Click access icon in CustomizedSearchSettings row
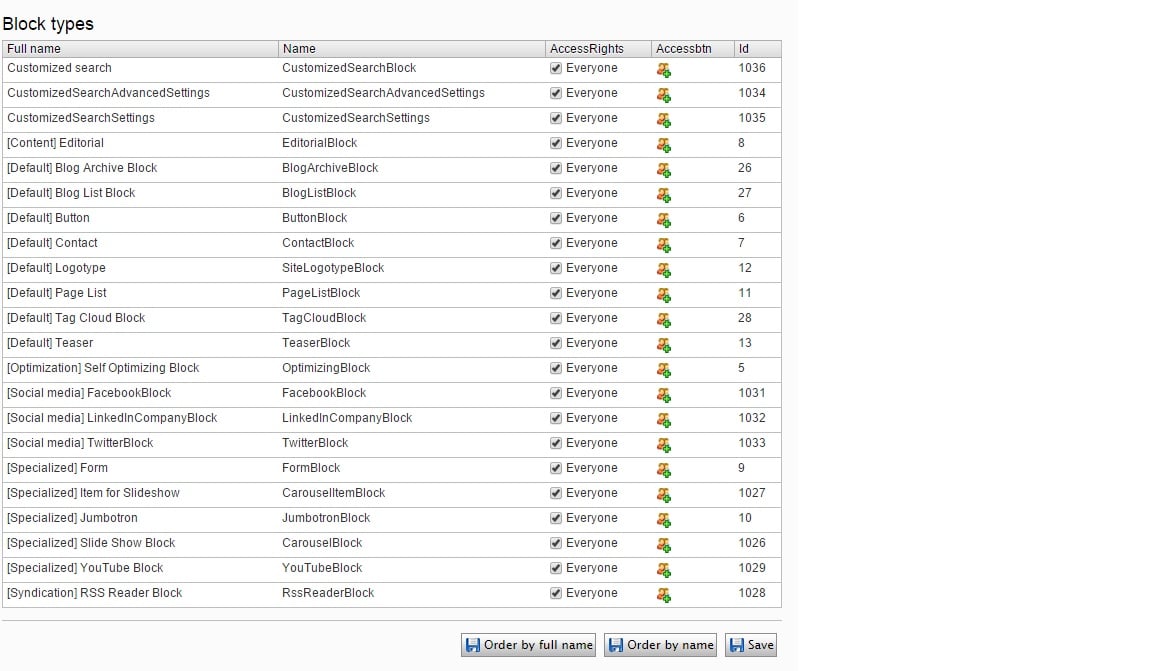The height and width of the screenshot is (671, 1152). (663, 120)
